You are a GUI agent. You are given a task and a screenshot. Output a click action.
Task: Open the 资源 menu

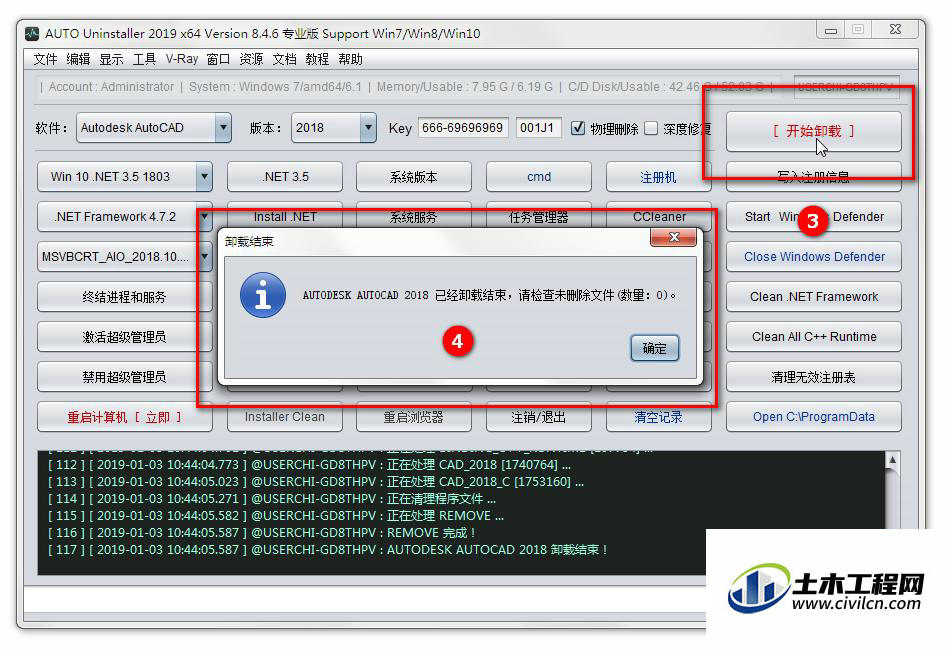pos(251,59)
